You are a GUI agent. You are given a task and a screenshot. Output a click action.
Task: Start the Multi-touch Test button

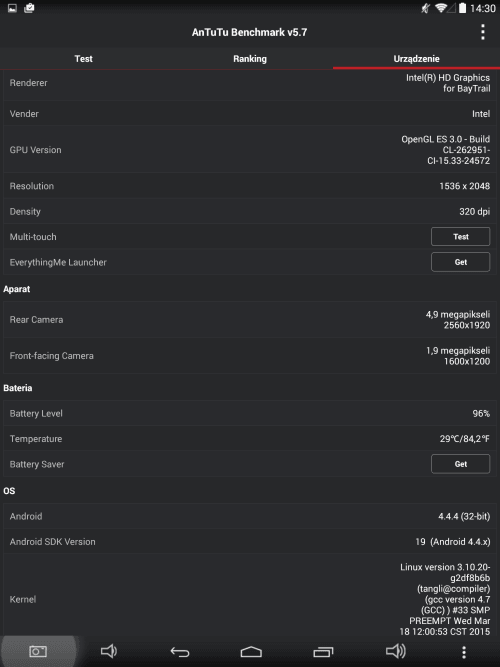coord(460,237)
